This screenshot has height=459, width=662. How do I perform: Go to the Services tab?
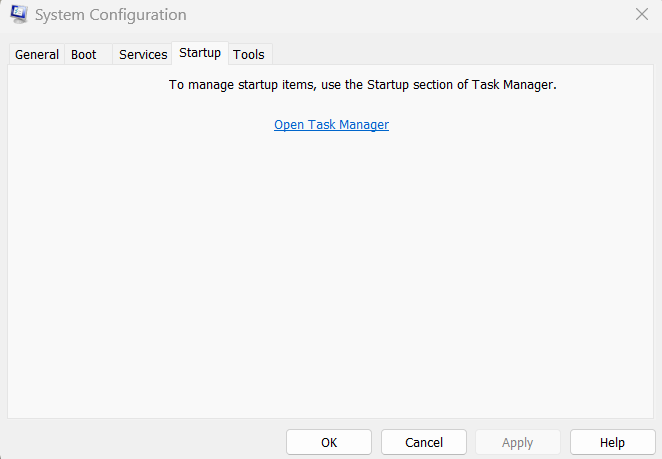point(143,54)
